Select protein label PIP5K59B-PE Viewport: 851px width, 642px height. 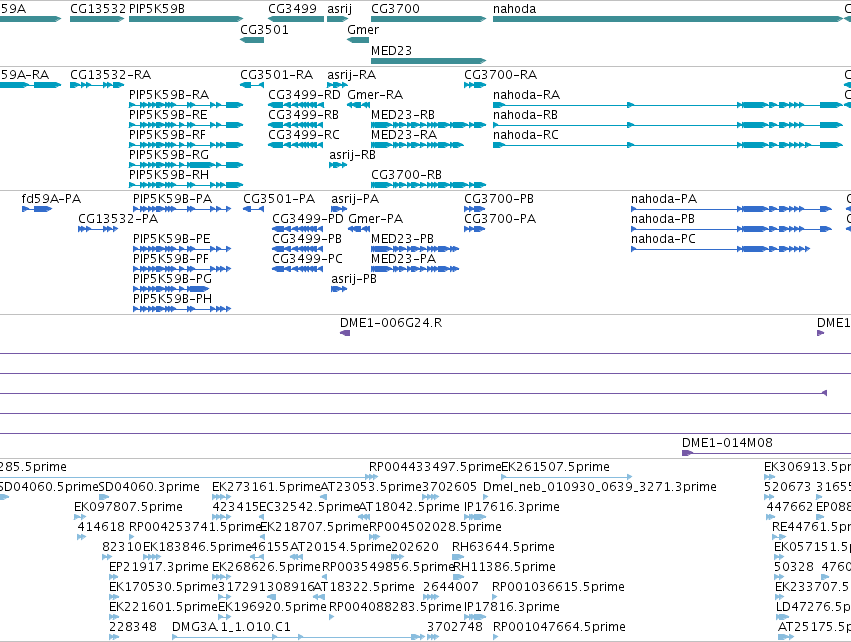pyautogui.click(x=172, y=239)
